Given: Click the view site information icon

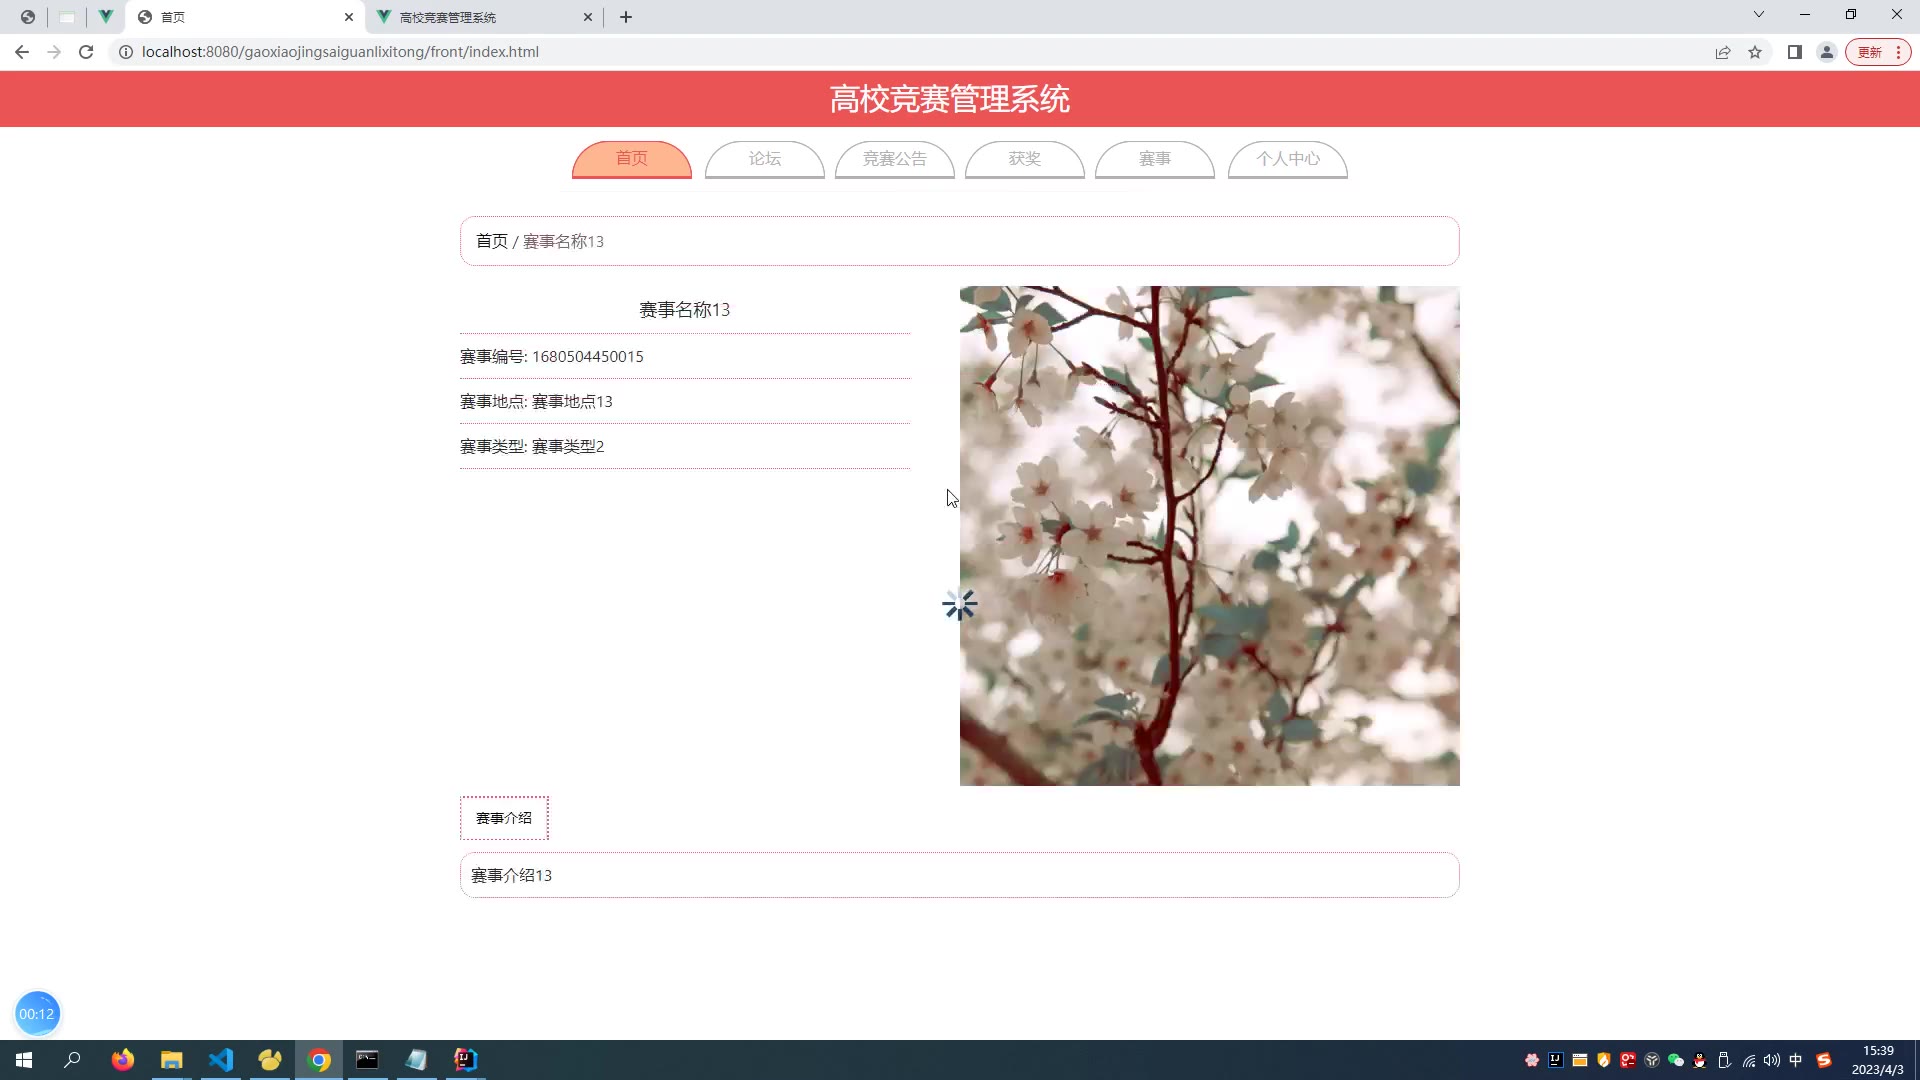Looking at the screenshot, I should tap(126, 52).
